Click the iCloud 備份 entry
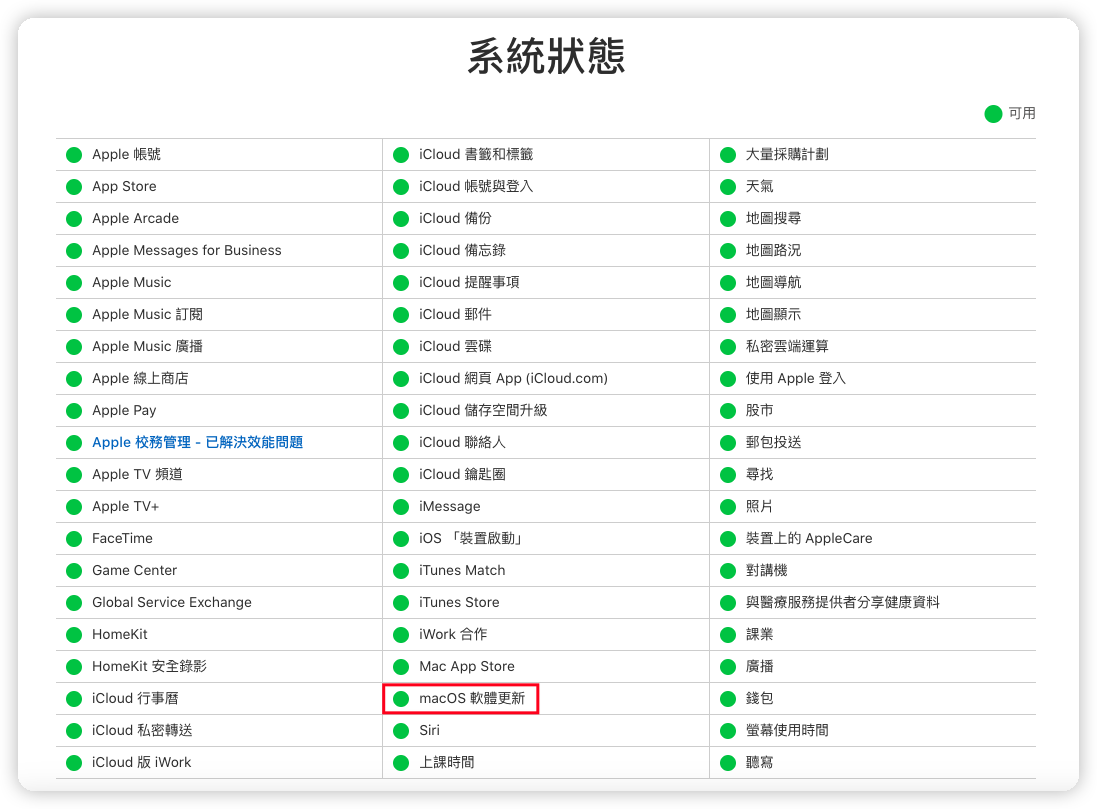 (x=455, y=218)
